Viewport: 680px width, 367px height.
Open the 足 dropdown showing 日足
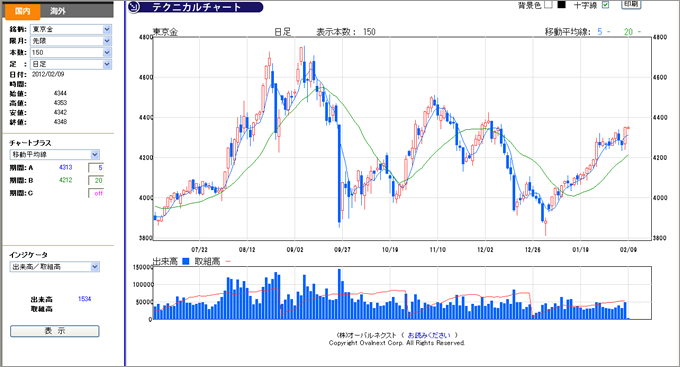71,64
